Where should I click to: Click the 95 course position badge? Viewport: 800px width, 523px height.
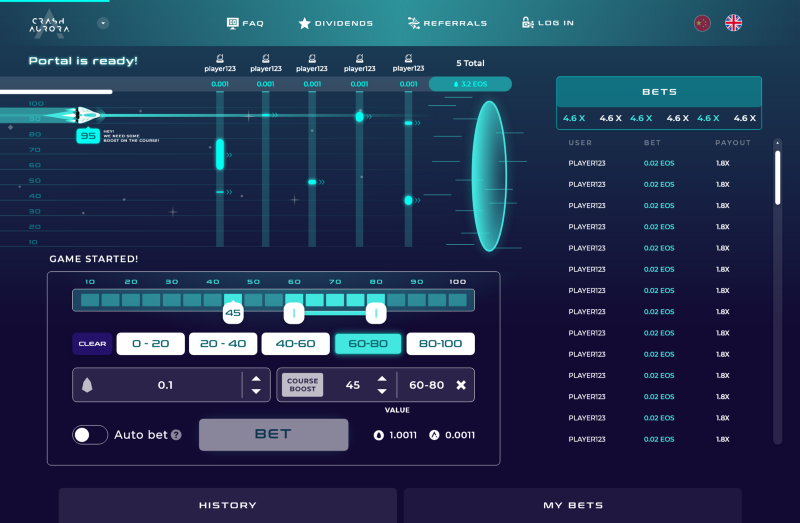(x=88, y=136)
